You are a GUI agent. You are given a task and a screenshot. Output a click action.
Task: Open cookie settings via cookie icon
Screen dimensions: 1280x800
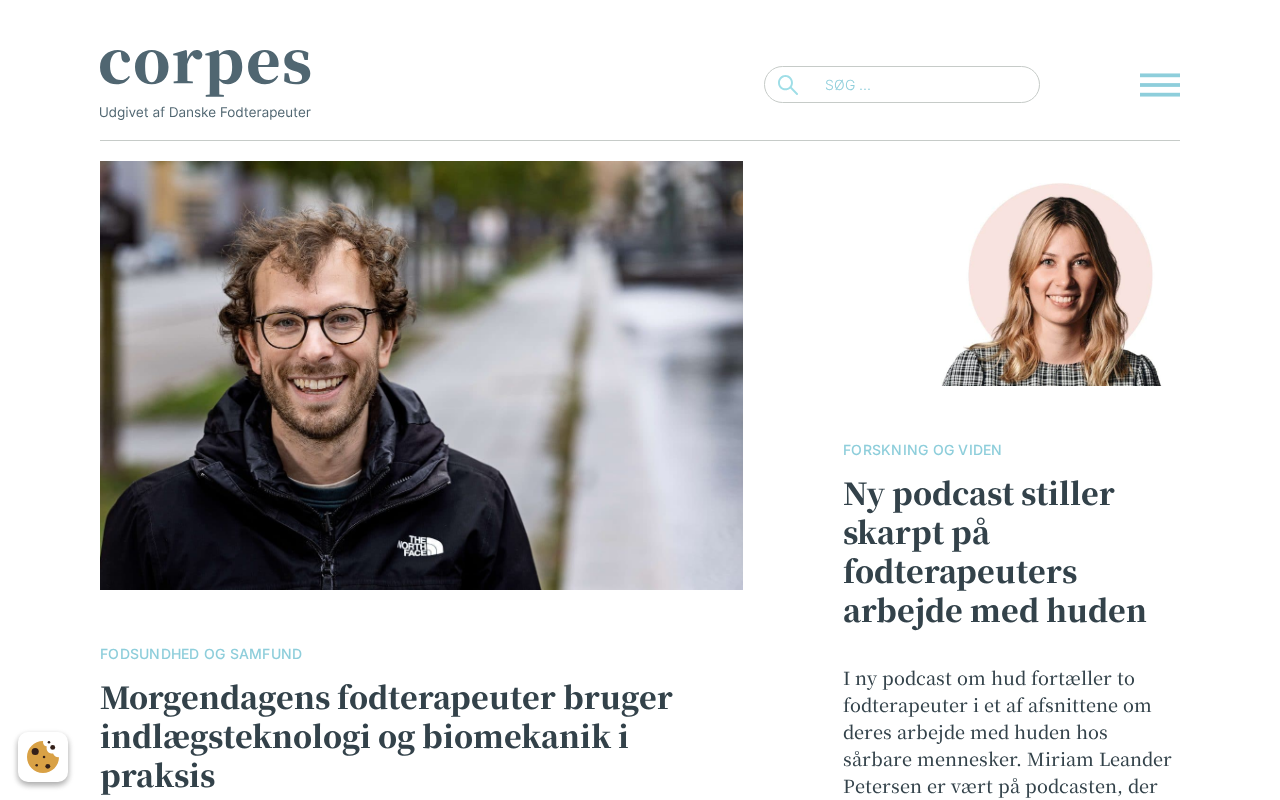[43, 757]
